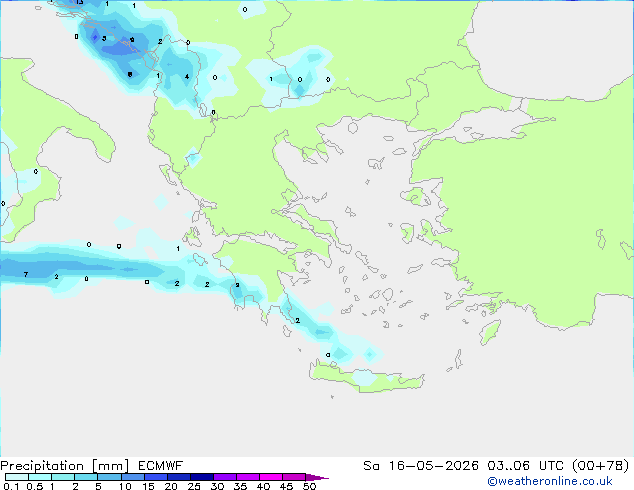This screenshot has width=634, height=490.
Task: Click the 20 mm legend color swatch
Action: click(179, 477)
